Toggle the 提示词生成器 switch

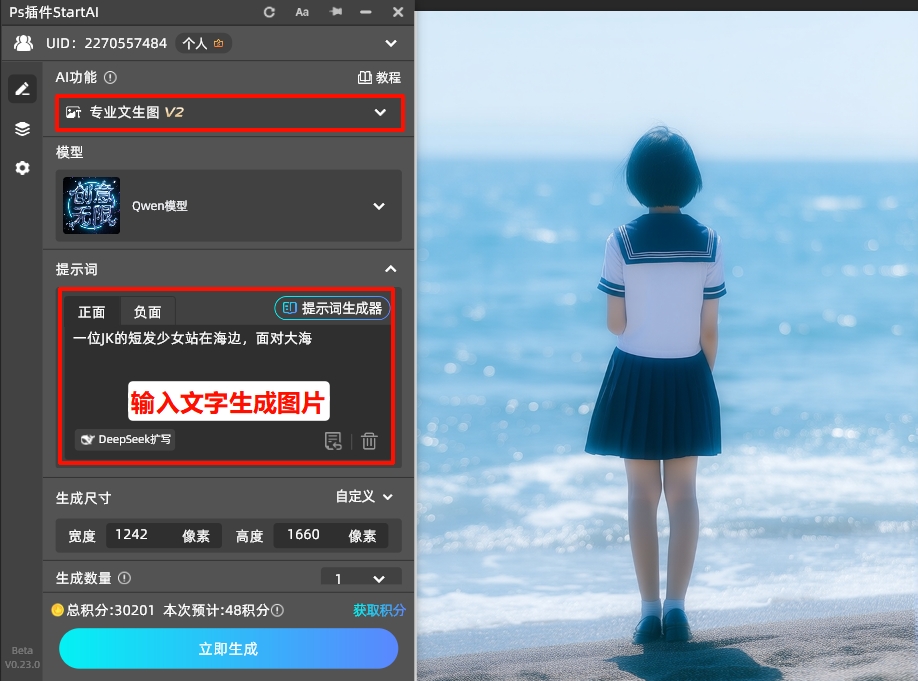(x=332, y=308)
